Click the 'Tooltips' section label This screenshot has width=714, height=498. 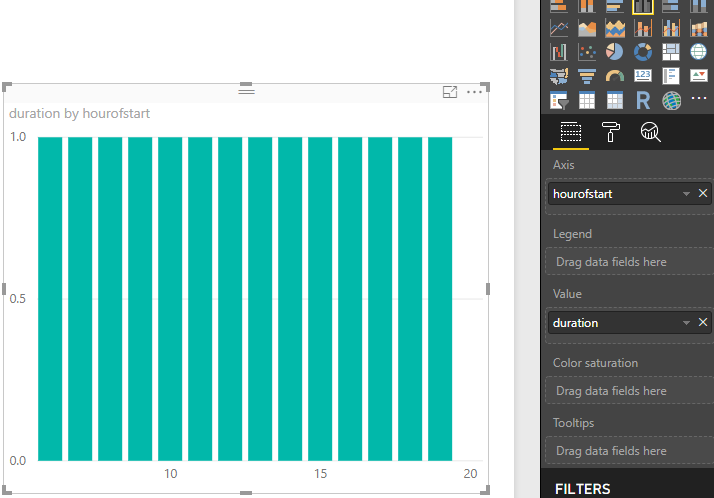(x=573, y=423)
